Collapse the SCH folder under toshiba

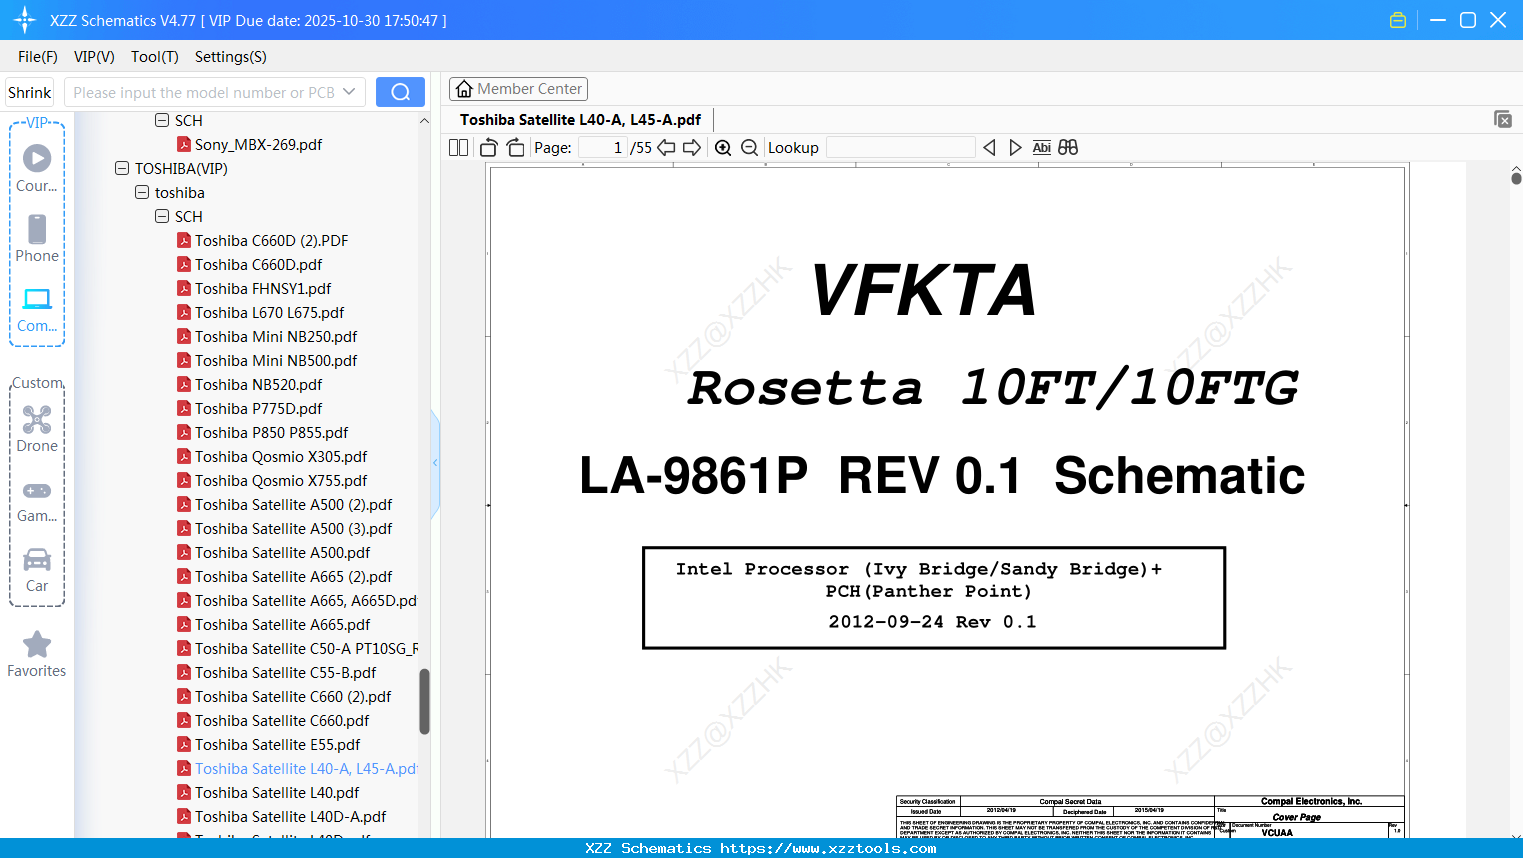pos(162,216)
